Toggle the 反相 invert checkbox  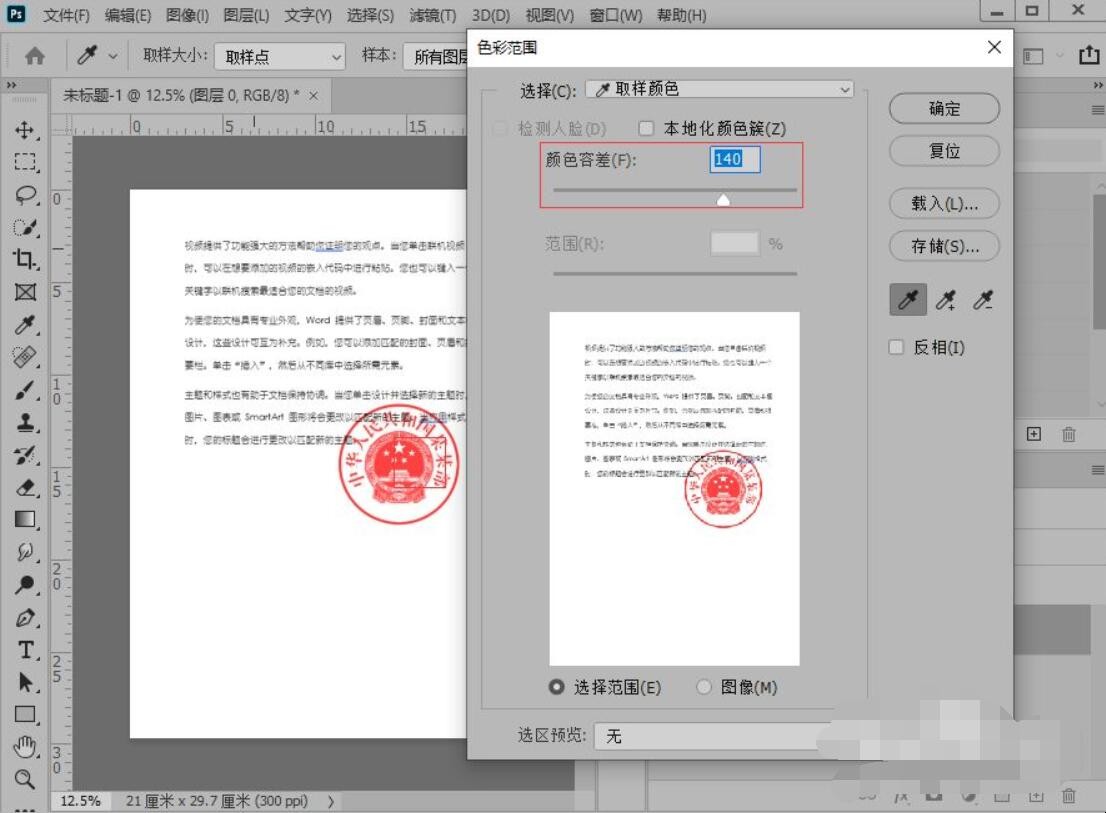tap(897, 347)
